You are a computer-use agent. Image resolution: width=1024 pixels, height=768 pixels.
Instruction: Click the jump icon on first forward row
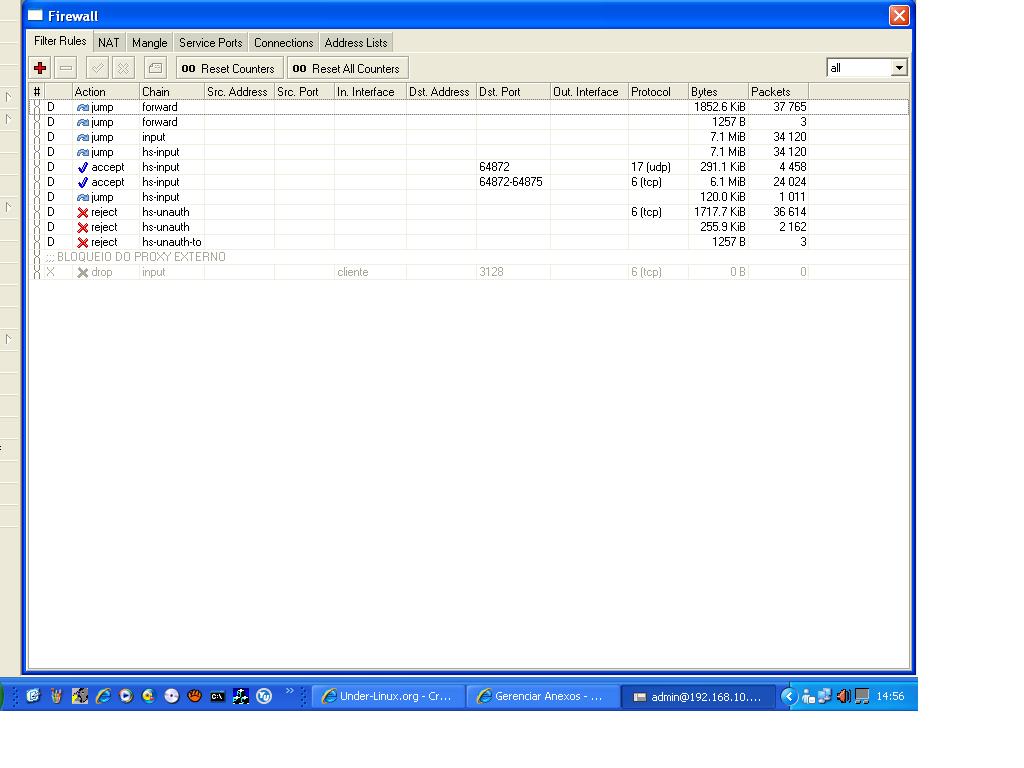pyautogui.click(x=83, y=107)
